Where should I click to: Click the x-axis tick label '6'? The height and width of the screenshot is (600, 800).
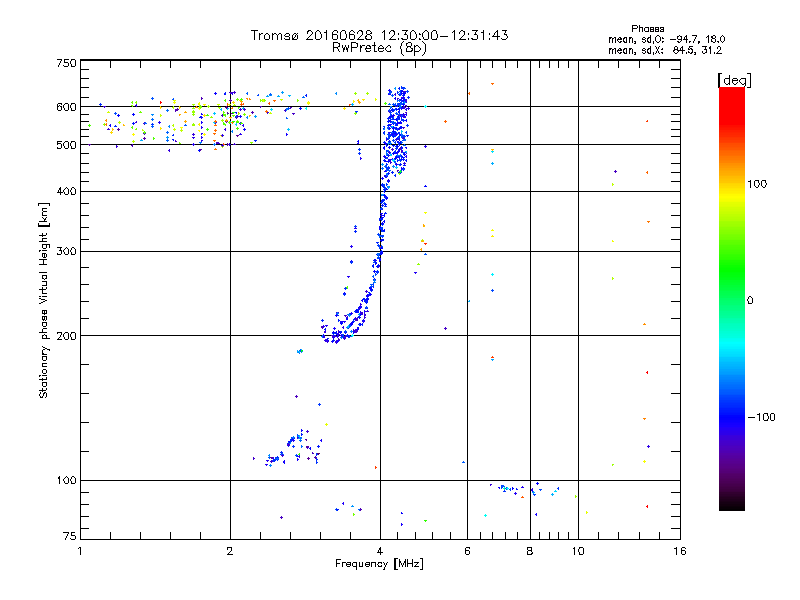(467, 551)
